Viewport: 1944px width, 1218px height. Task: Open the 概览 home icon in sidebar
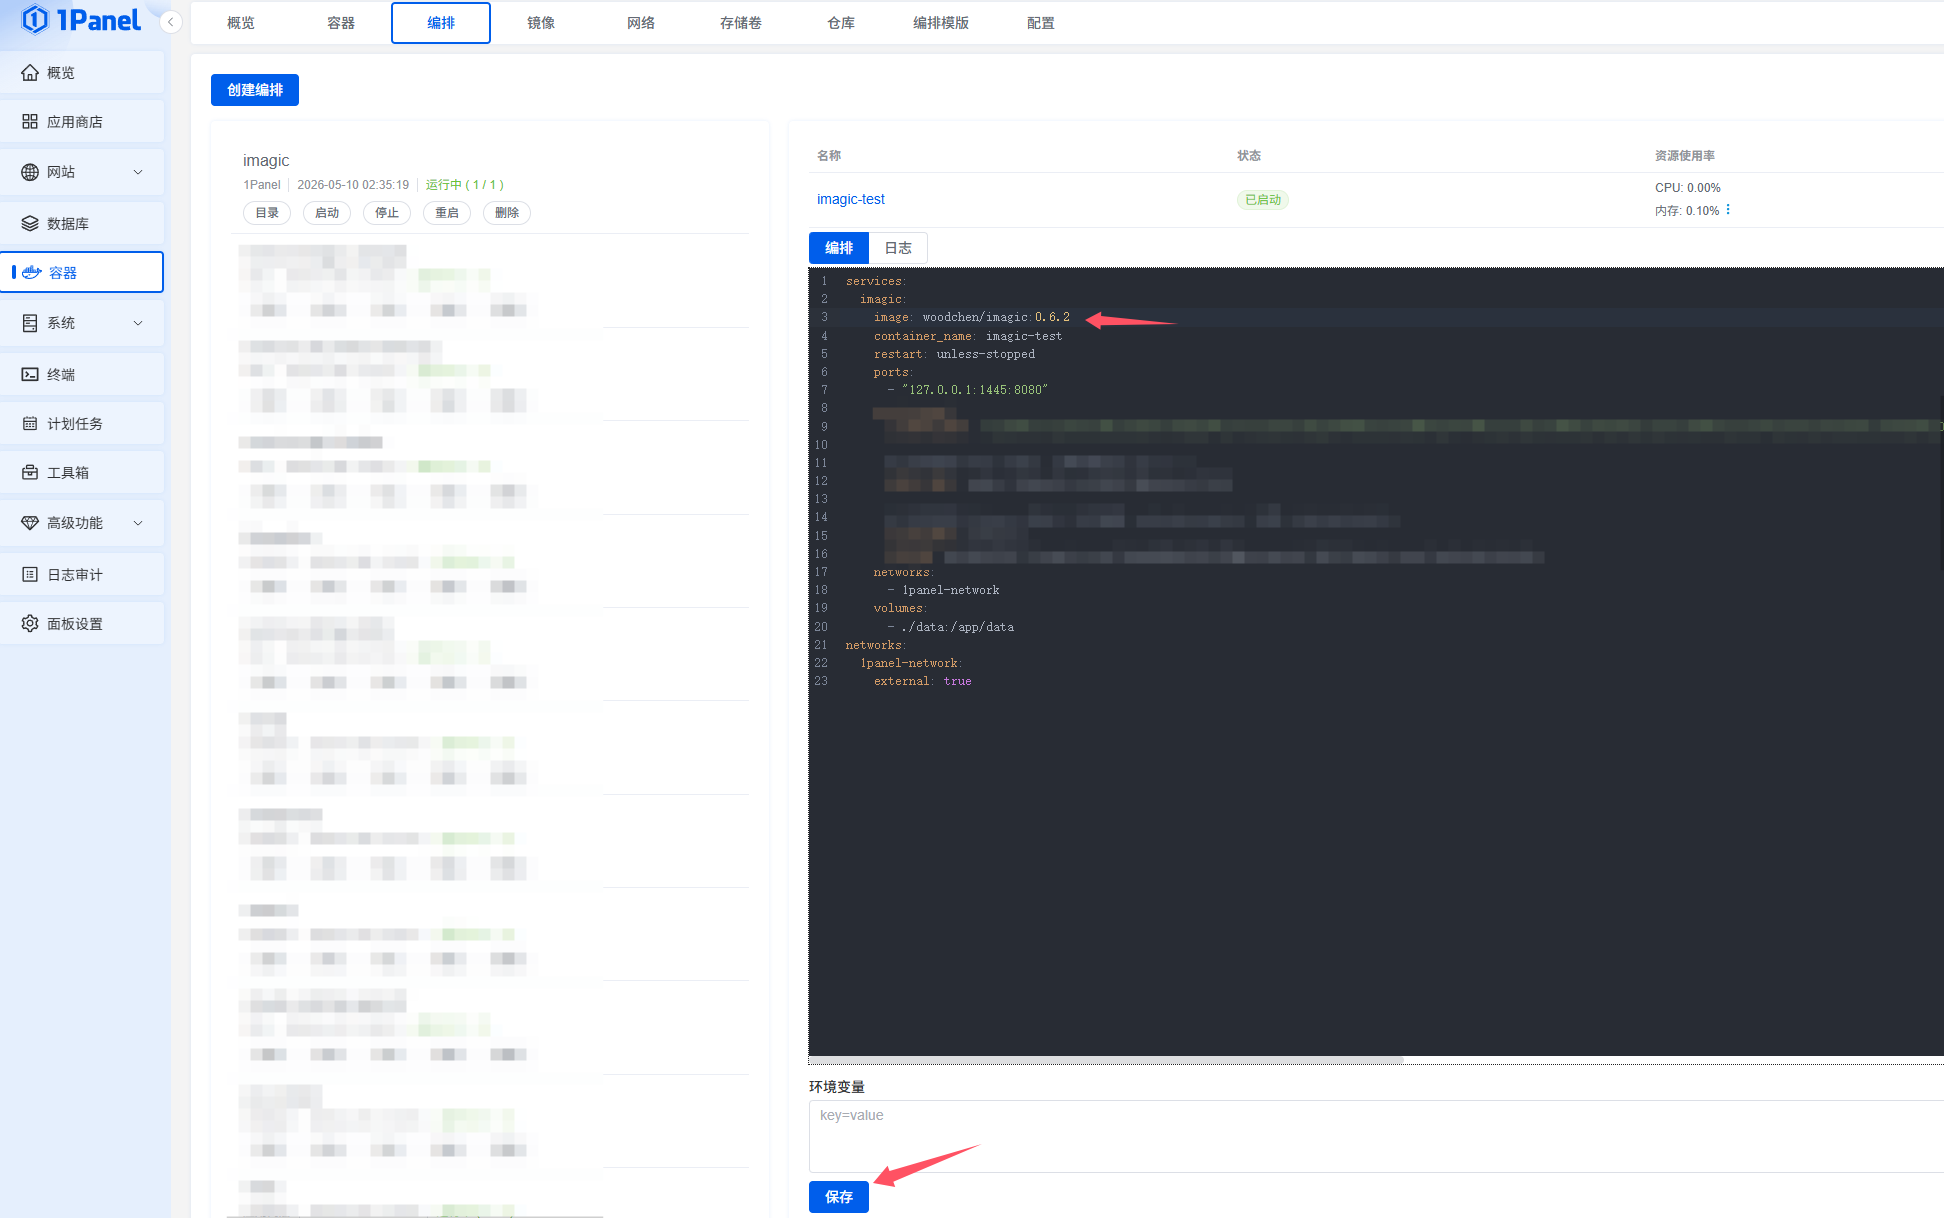coord(30,73)
